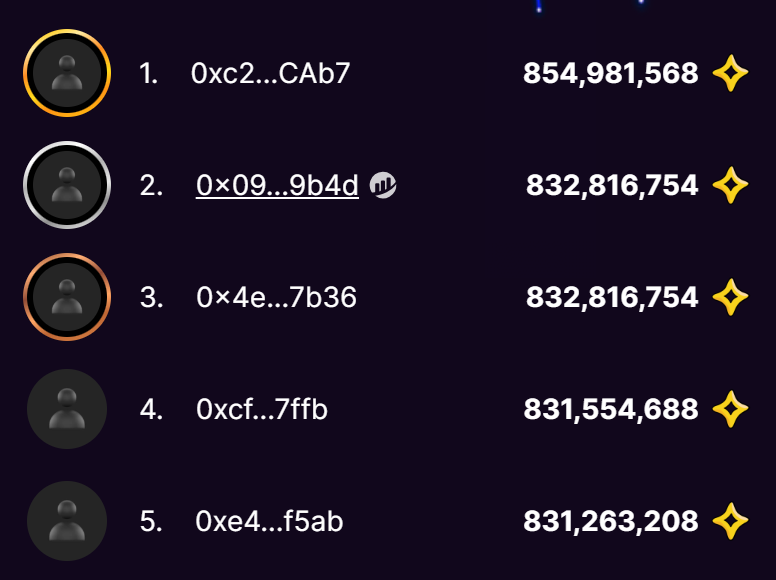Select wallet address 0x4e...7b36
This screenshot has width=776, height=580.
276,297
